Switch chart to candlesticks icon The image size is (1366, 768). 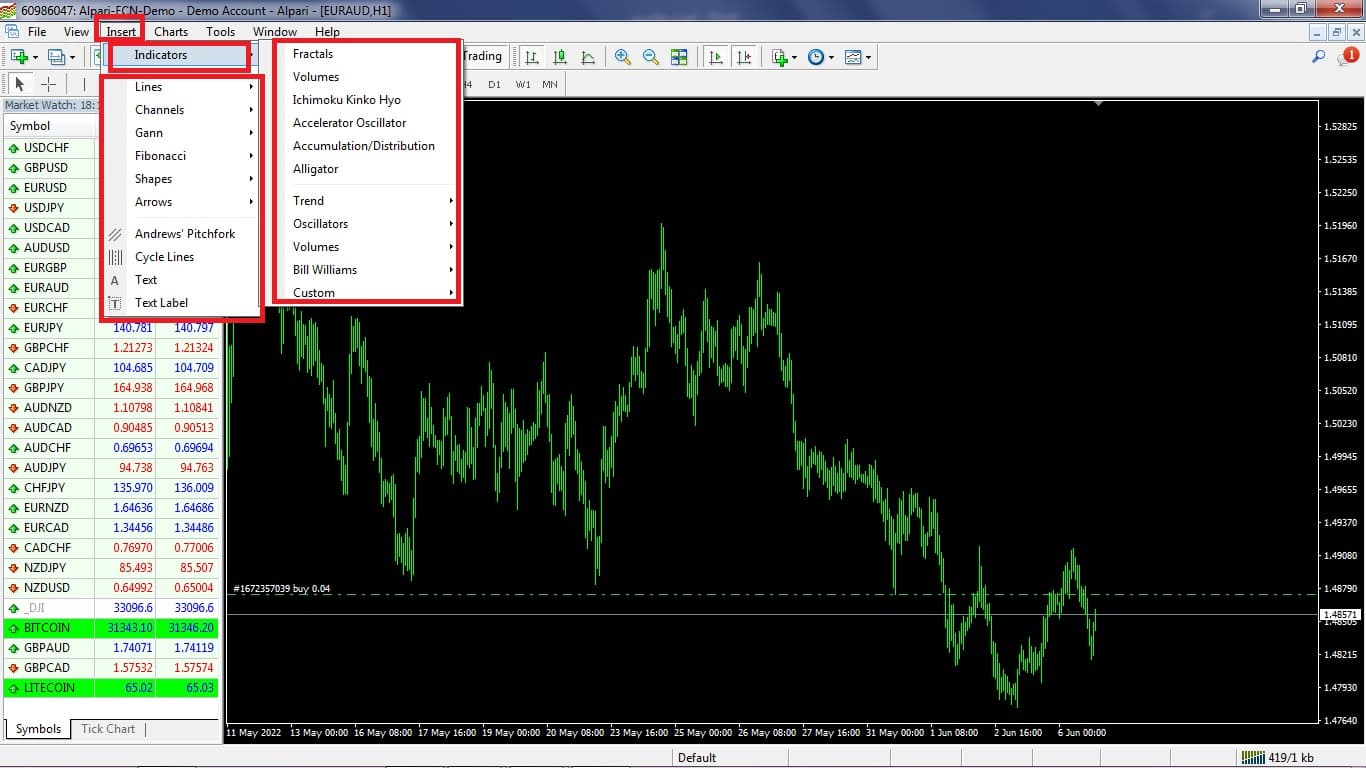560,57
